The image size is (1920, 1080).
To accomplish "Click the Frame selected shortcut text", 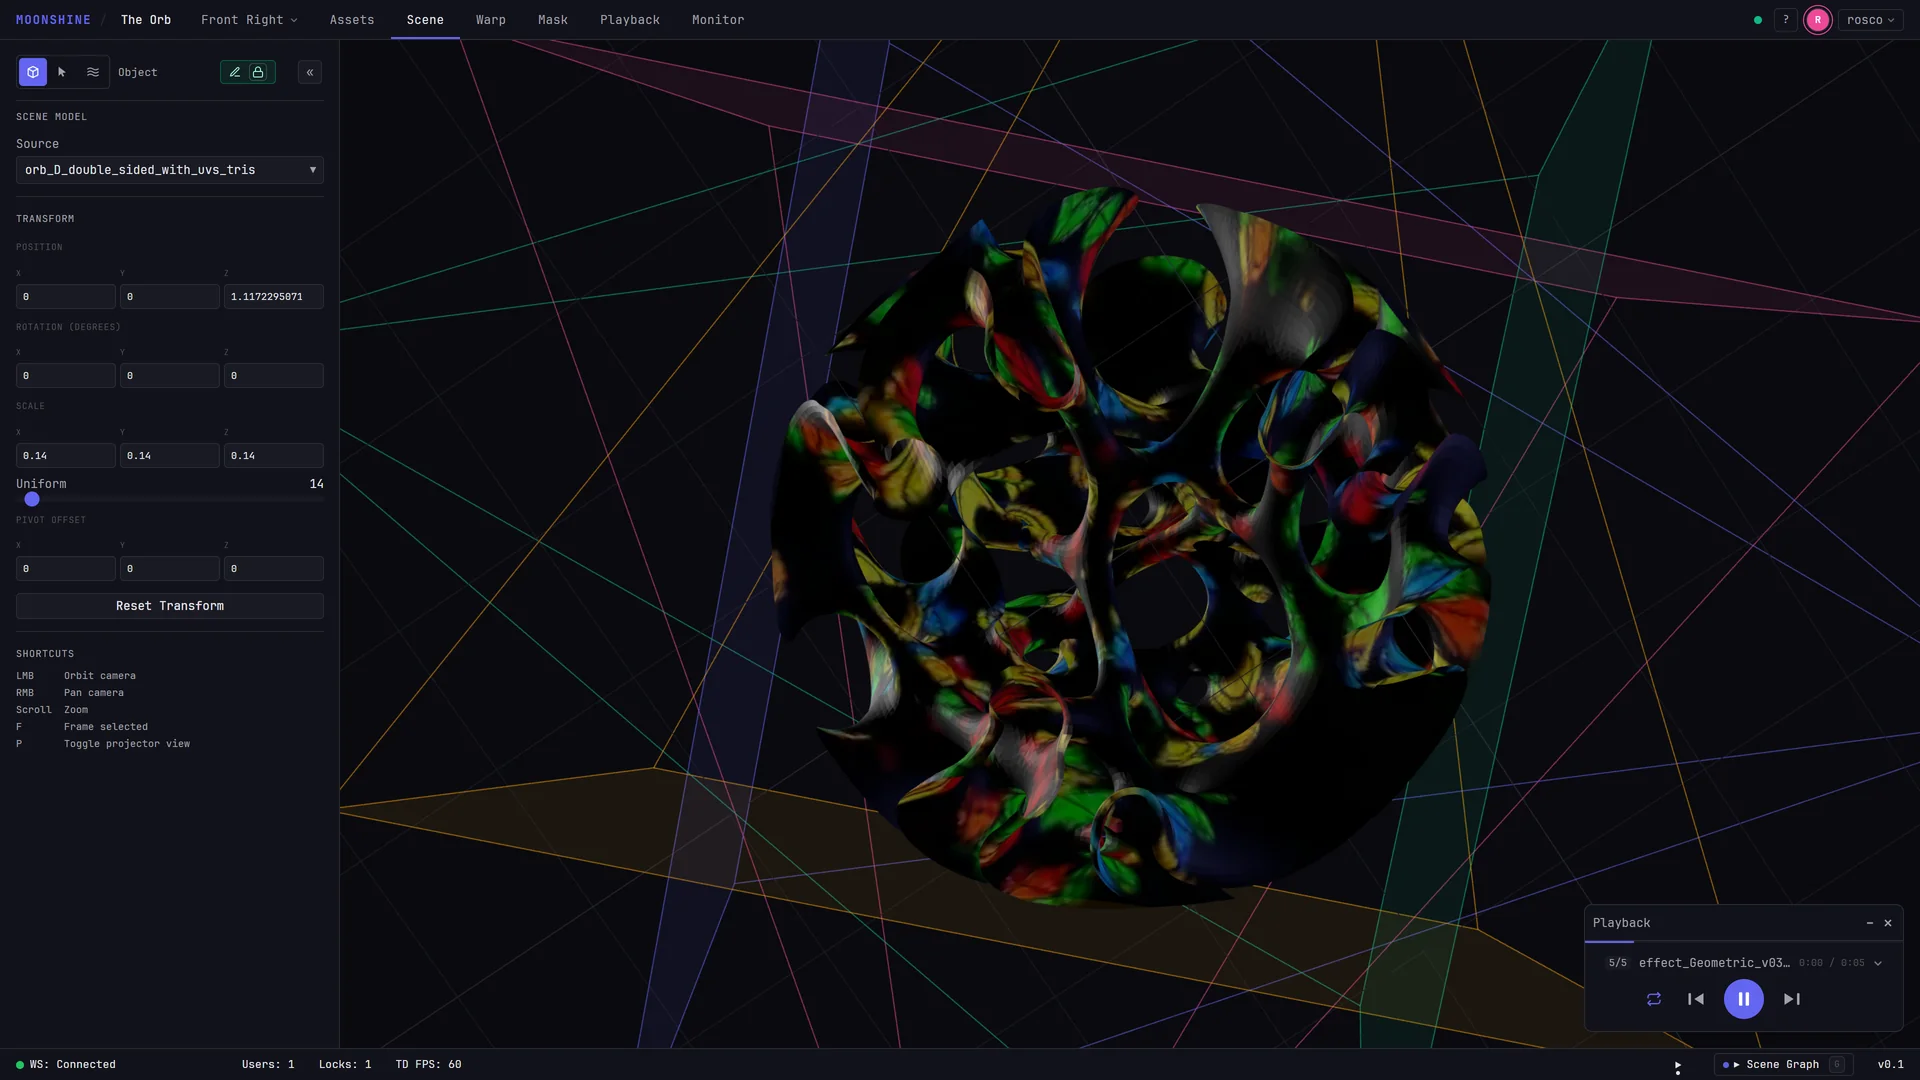I will tap(106, 727).
